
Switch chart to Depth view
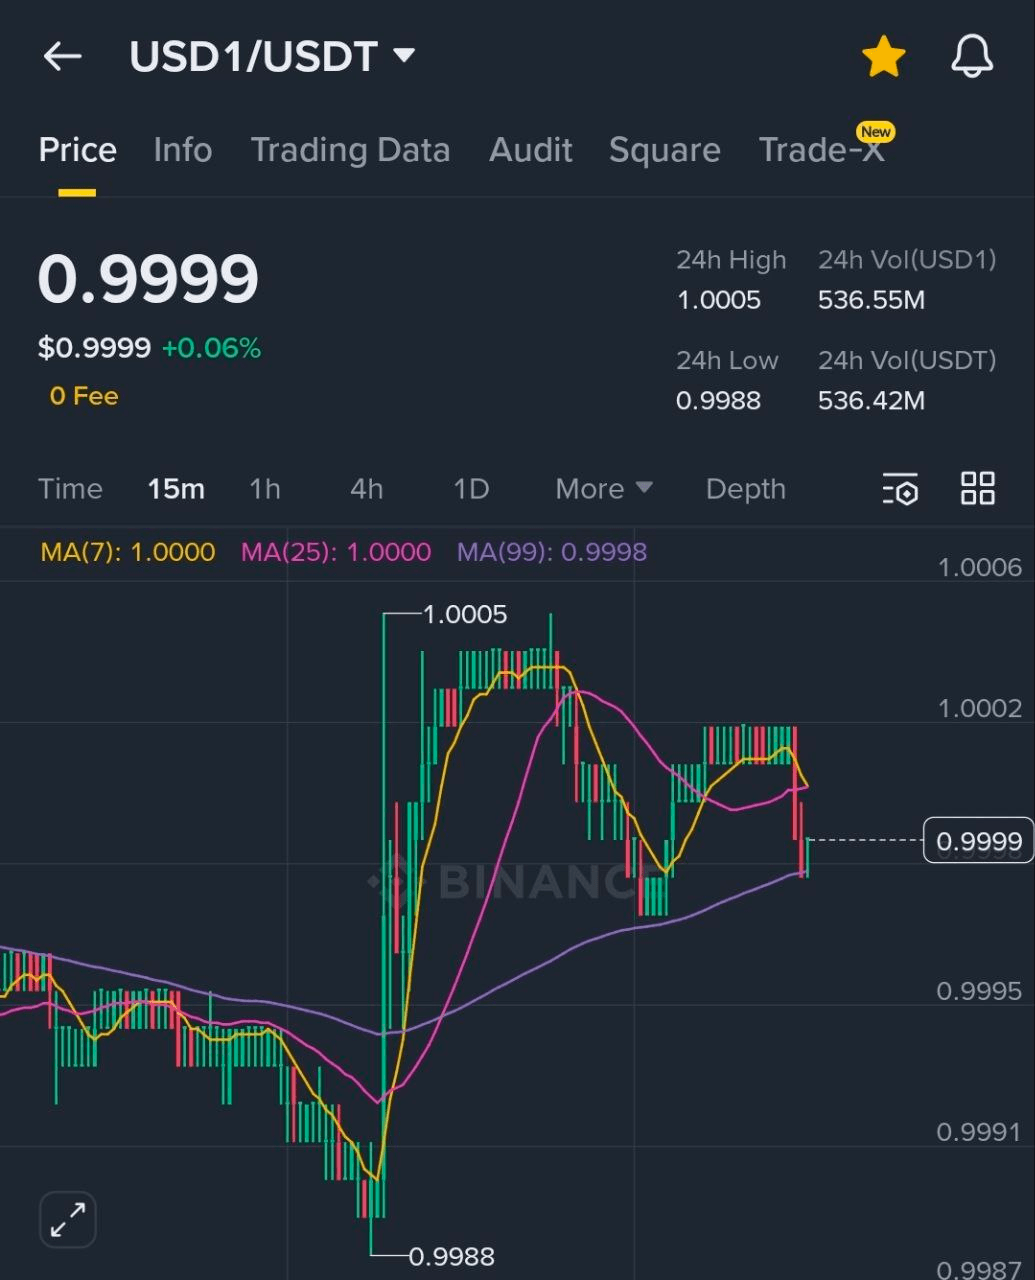[x=745, y=489]
